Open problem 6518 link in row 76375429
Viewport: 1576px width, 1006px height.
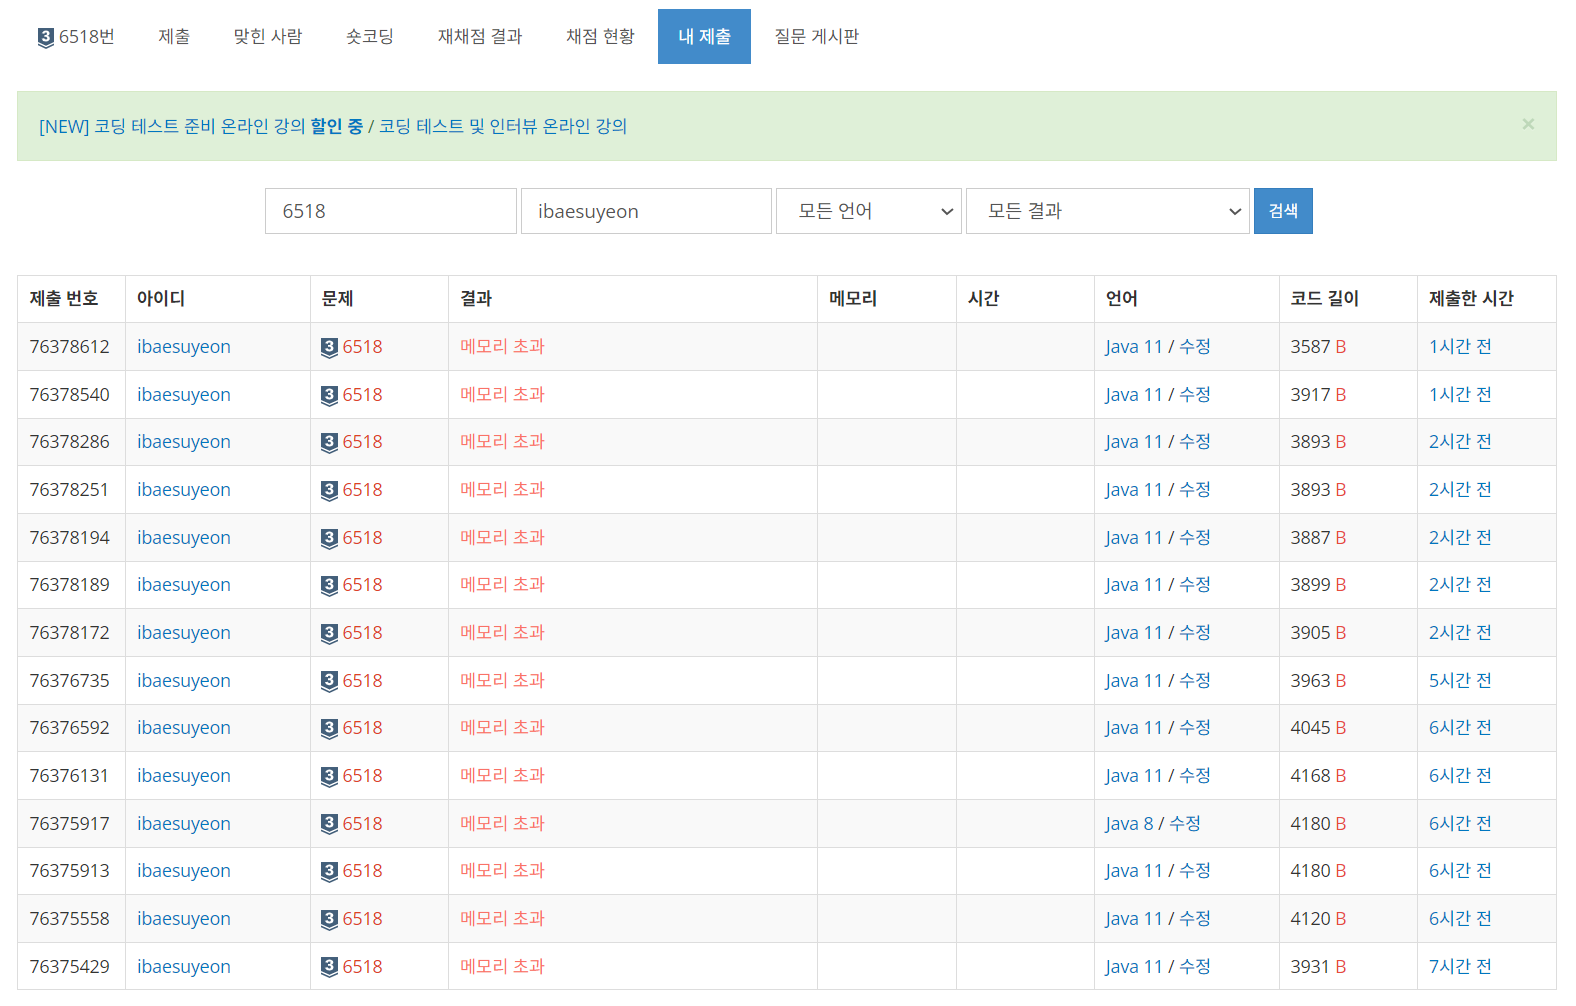click(x=362, y=967)
